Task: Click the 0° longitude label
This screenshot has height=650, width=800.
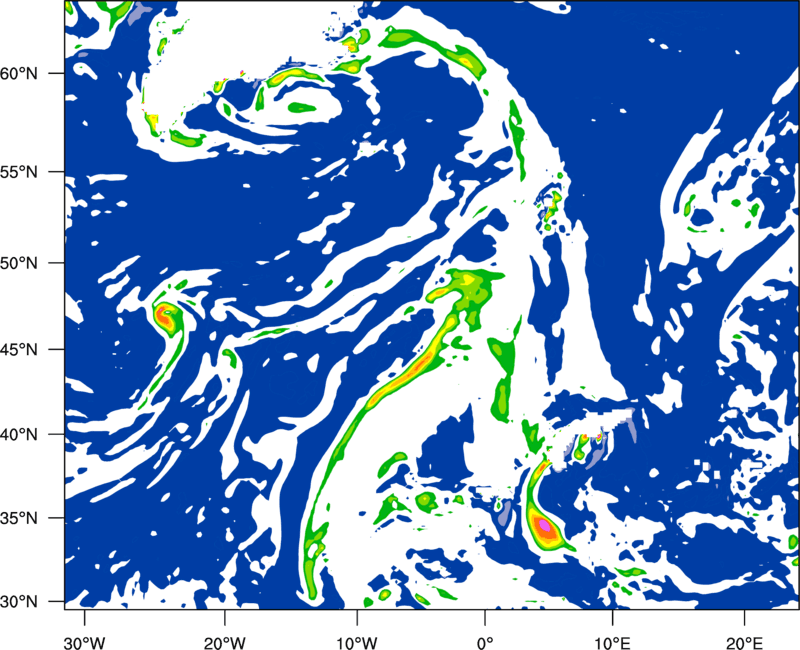Action: [485, 643]
